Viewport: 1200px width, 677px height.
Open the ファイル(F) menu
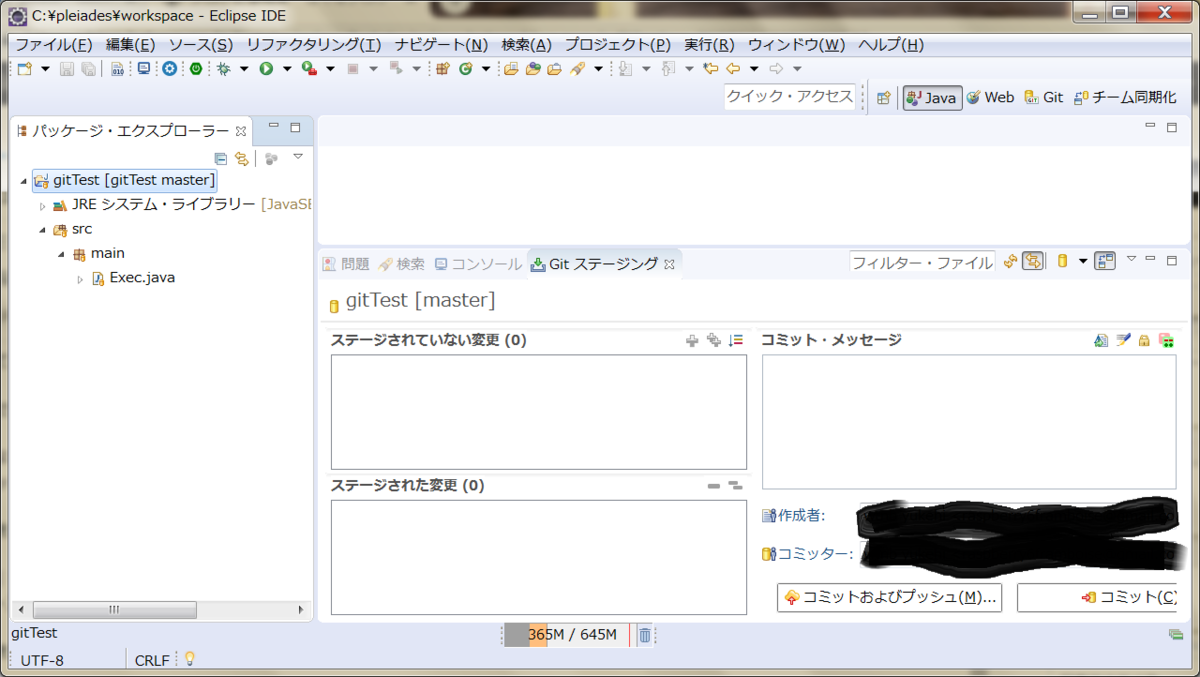[x=54, y=45]
